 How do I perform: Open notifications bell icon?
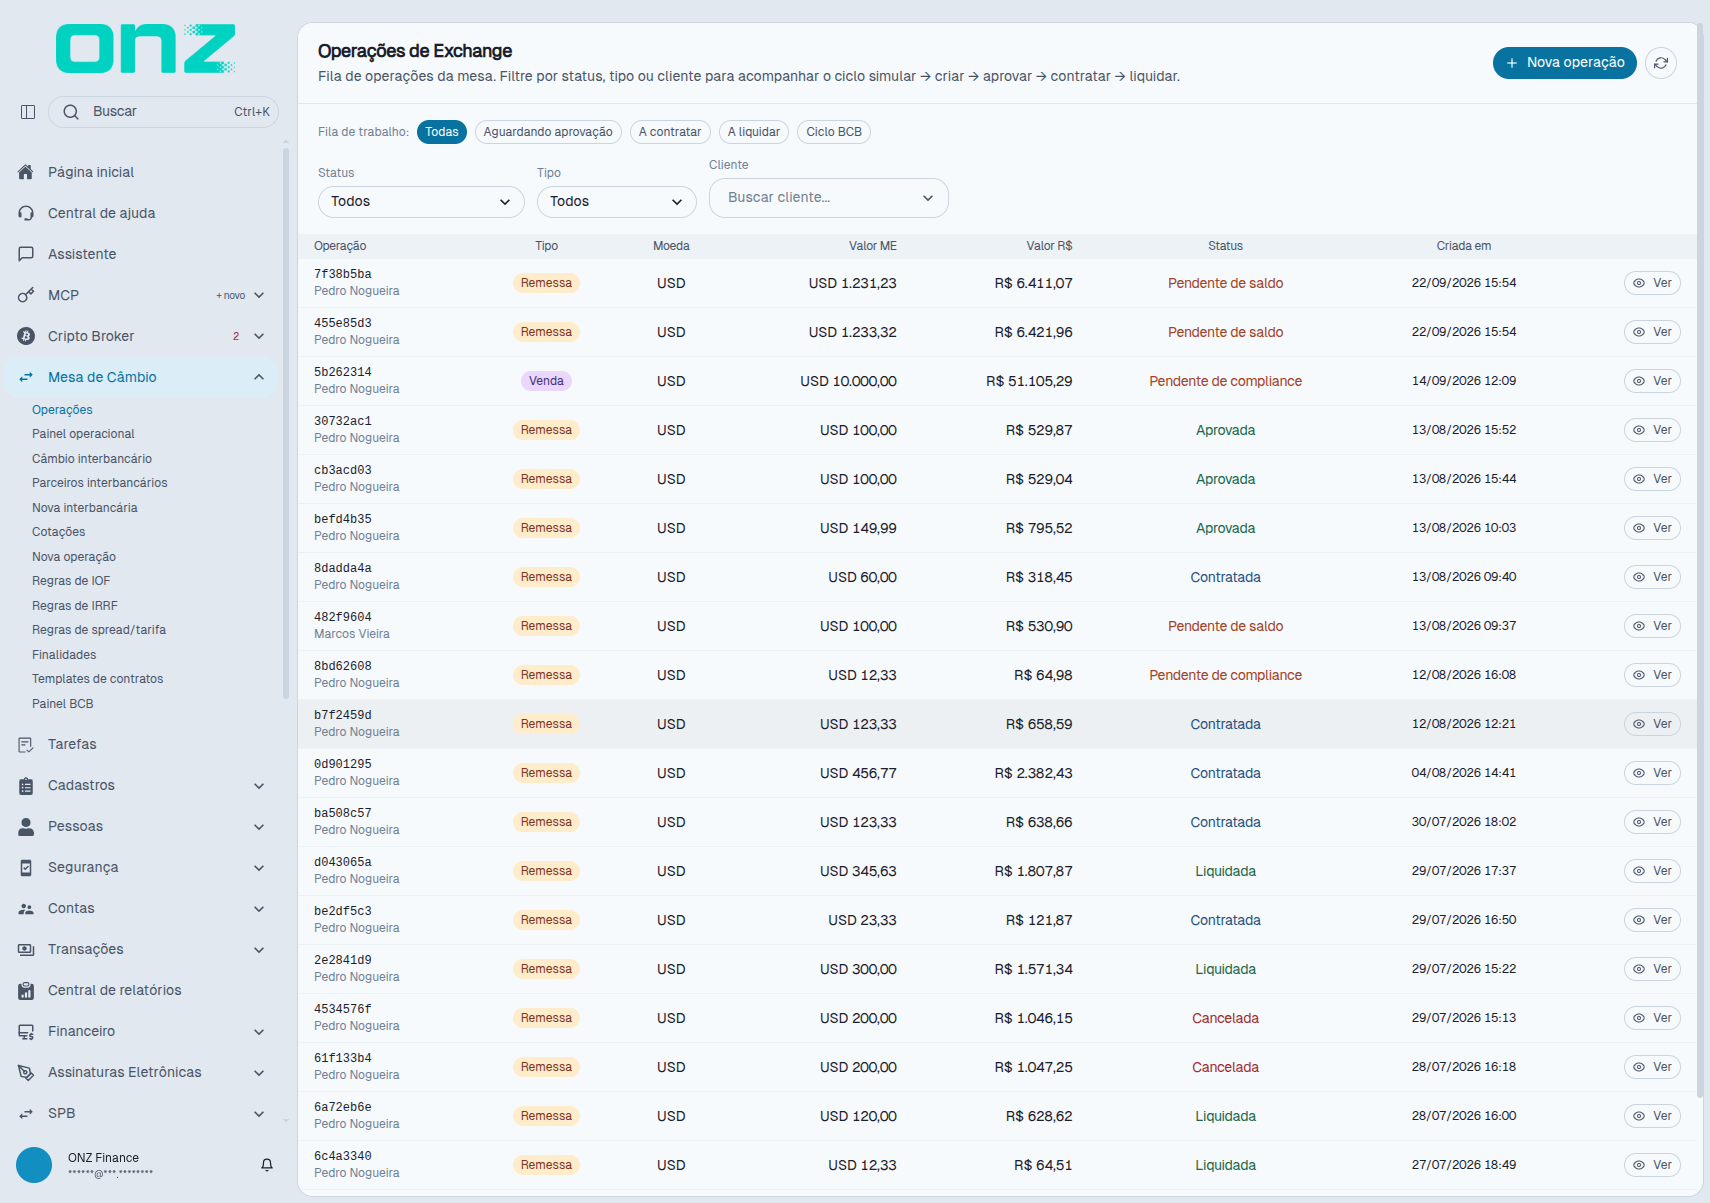[x=267, y=1165]
